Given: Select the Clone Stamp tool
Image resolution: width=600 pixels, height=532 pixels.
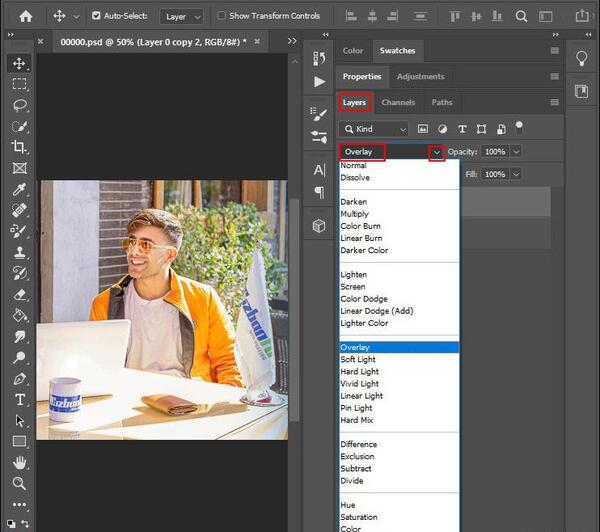Looking at the screenshot, I should [19, 252].
